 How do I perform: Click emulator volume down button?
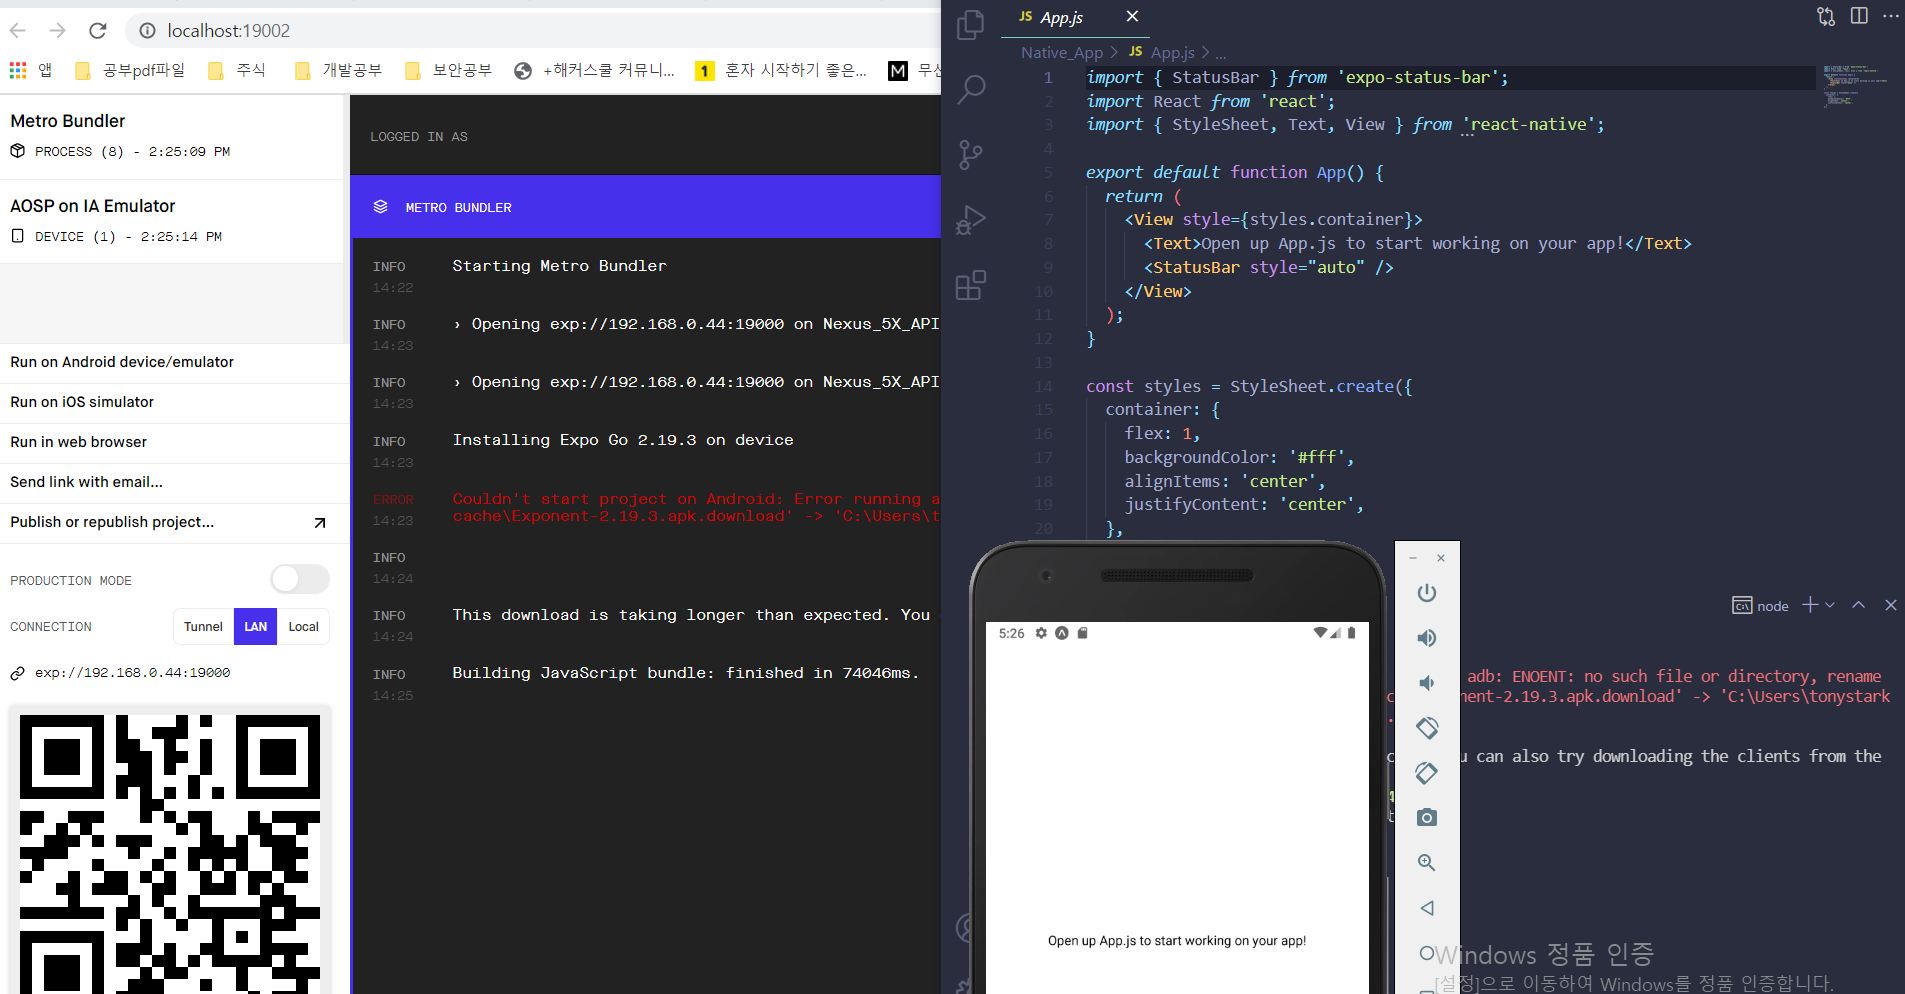tap(1427, 683)
